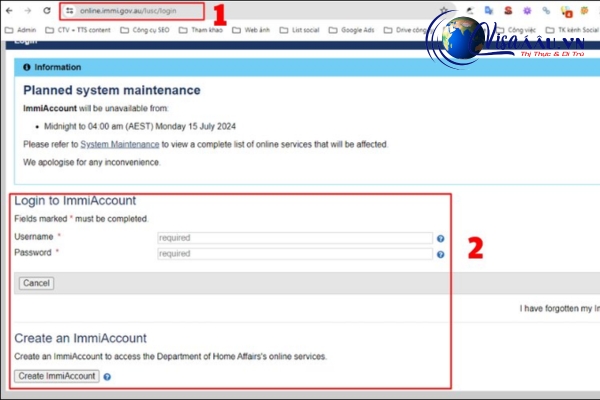Open the Google Ads bookmark folder
The image size is (600, 400).
point(351,30)
